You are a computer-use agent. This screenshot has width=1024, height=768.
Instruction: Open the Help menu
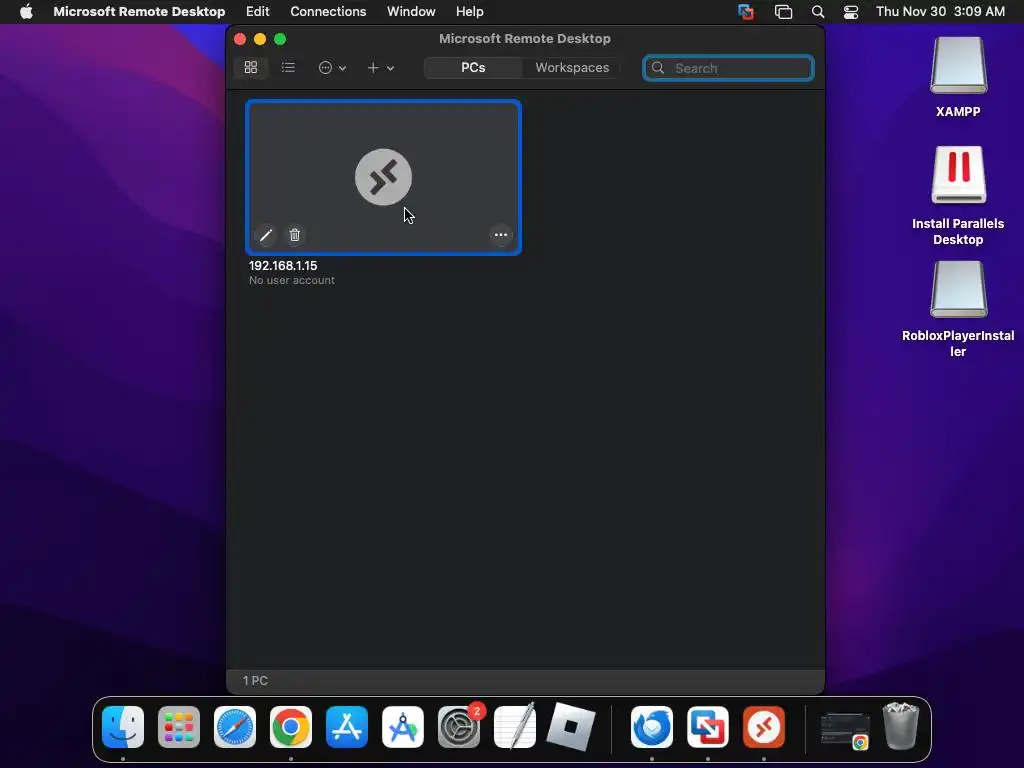coord(470,11)
